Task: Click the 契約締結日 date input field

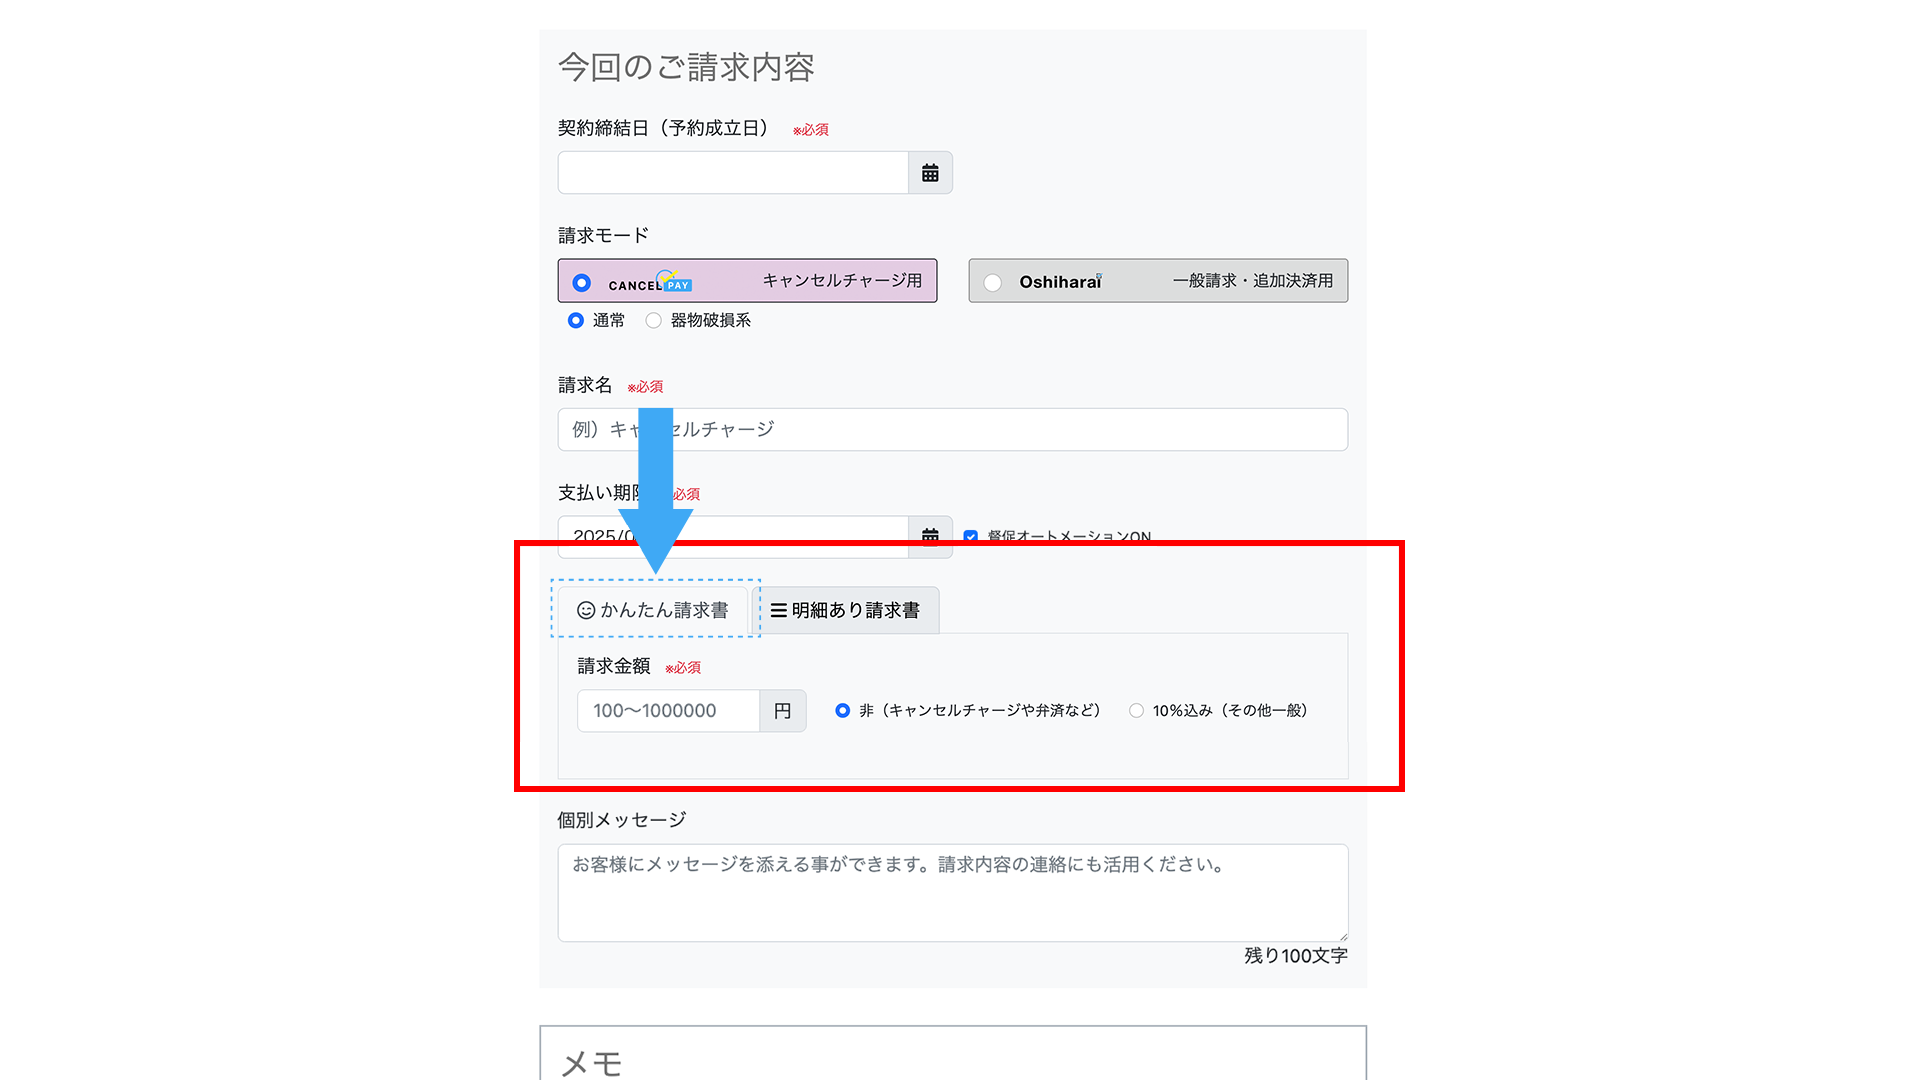Action: 732,173
